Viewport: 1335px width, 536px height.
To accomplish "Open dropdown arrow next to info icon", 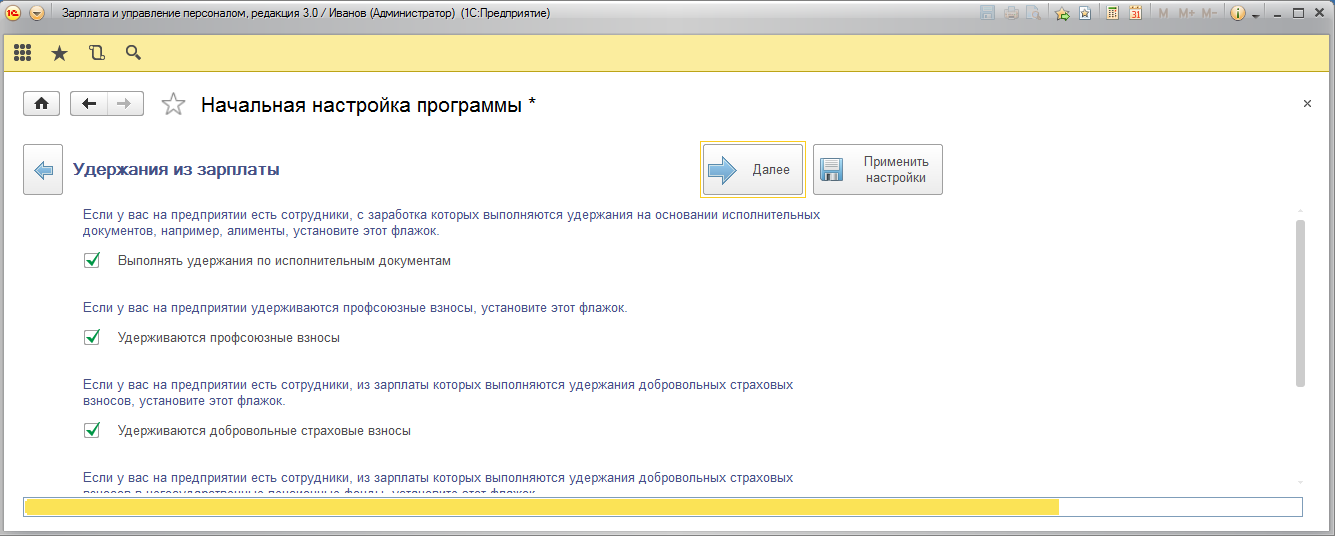I will [x=1254, y=14].
